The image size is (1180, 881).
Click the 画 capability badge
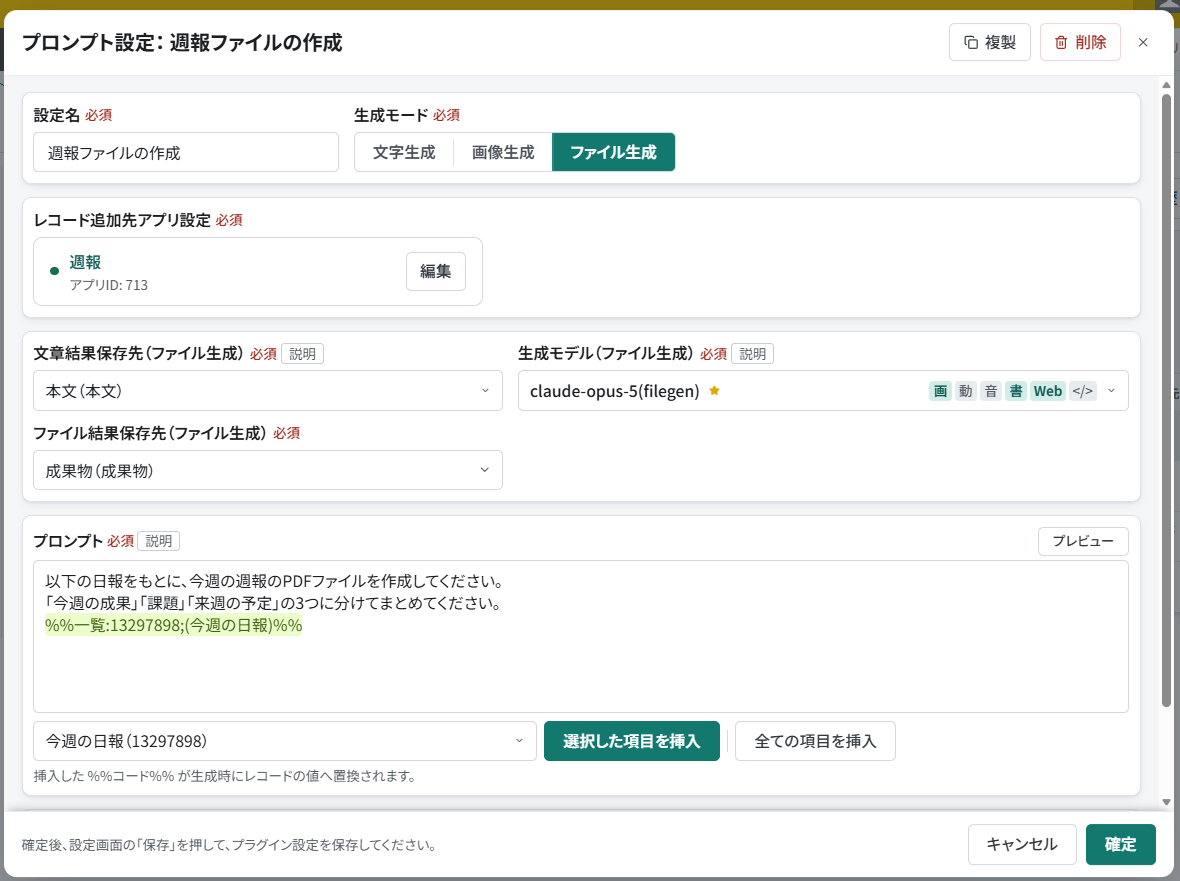pos(941,391)
